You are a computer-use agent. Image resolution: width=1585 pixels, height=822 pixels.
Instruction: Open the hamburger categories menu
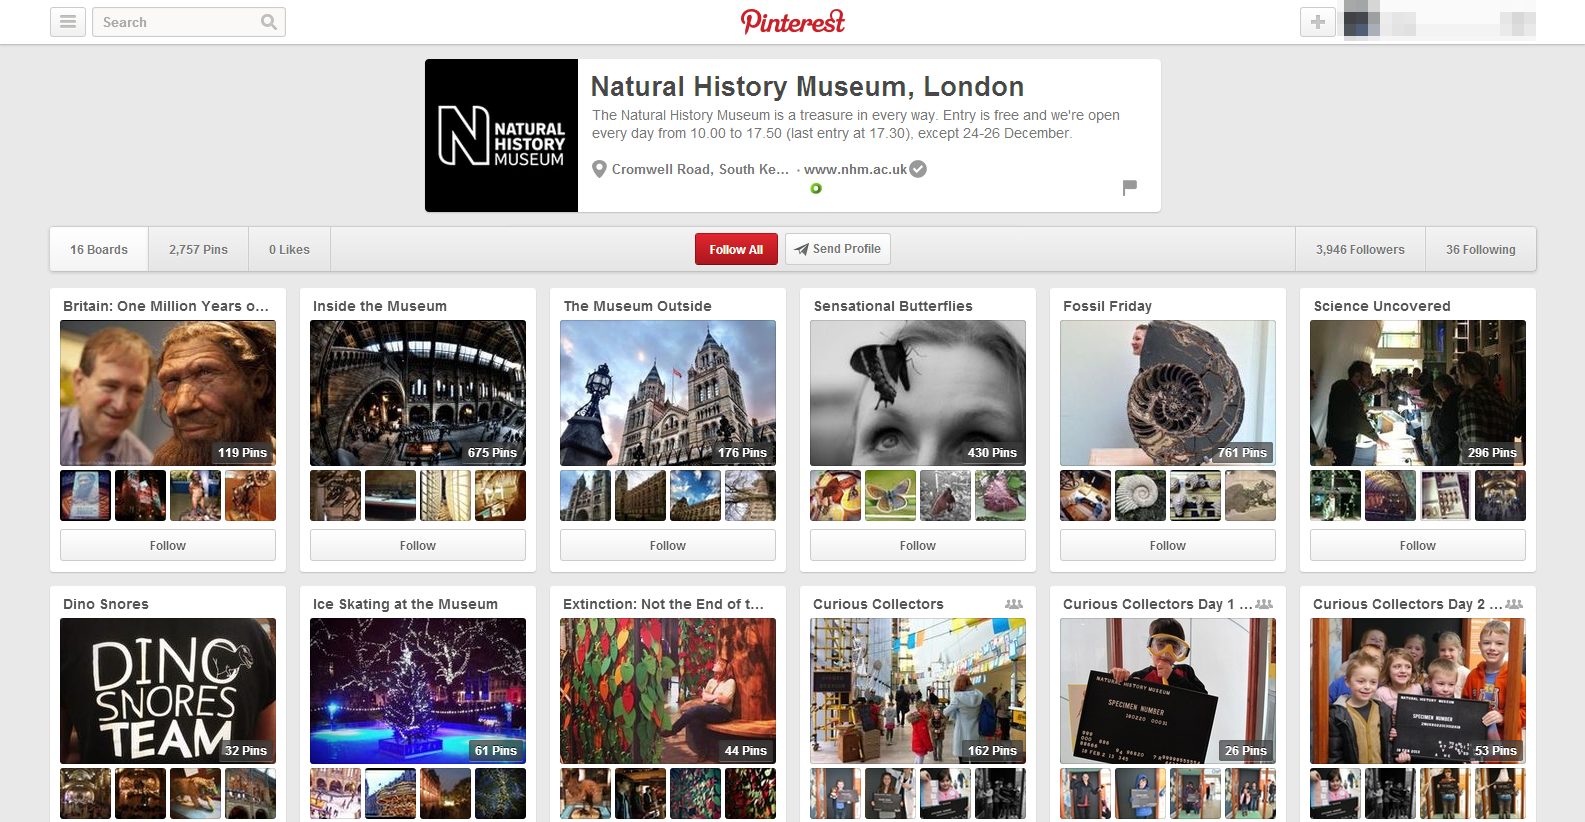[x=68, y=22]
